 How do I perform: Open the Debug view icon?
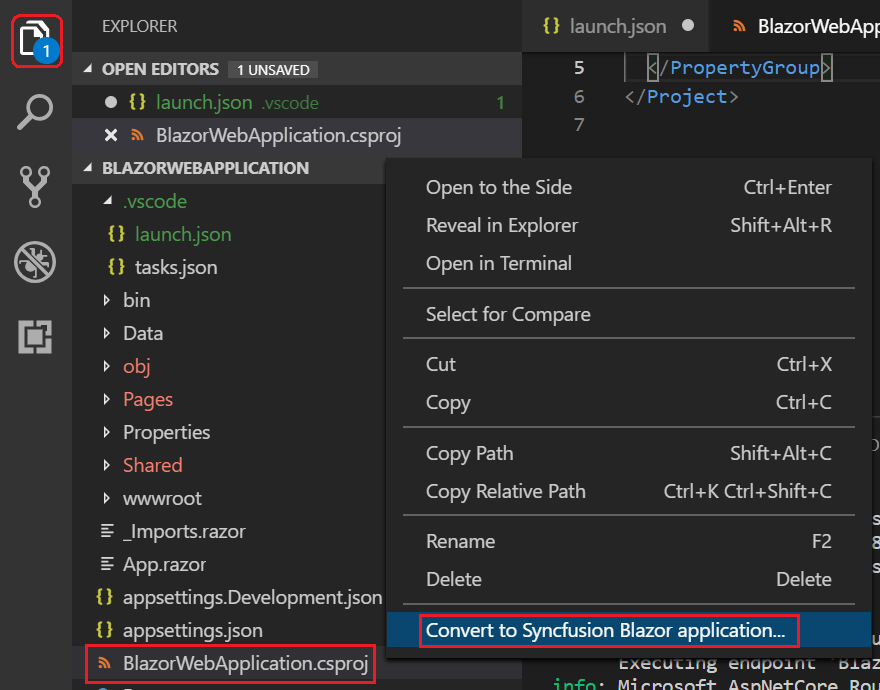point(36,263)
